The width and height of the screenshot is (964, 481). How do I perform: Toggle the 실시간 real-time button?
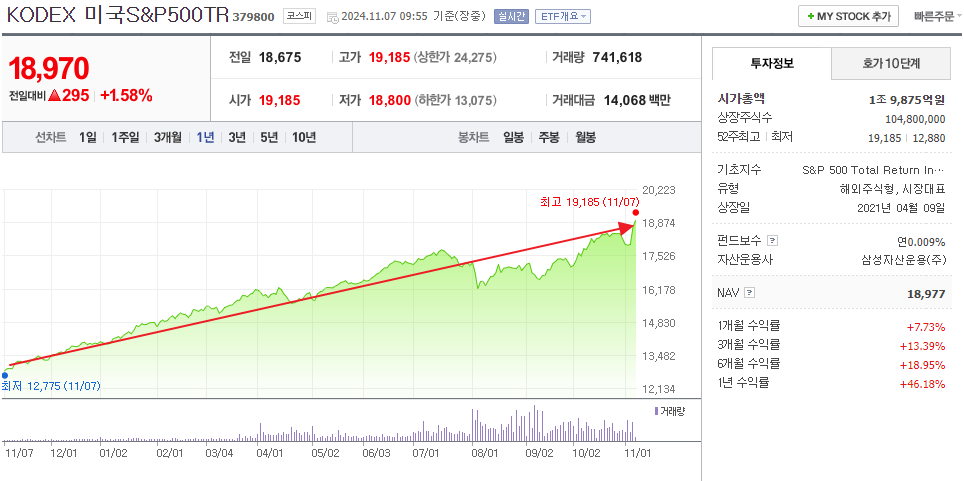pos(511,17)
